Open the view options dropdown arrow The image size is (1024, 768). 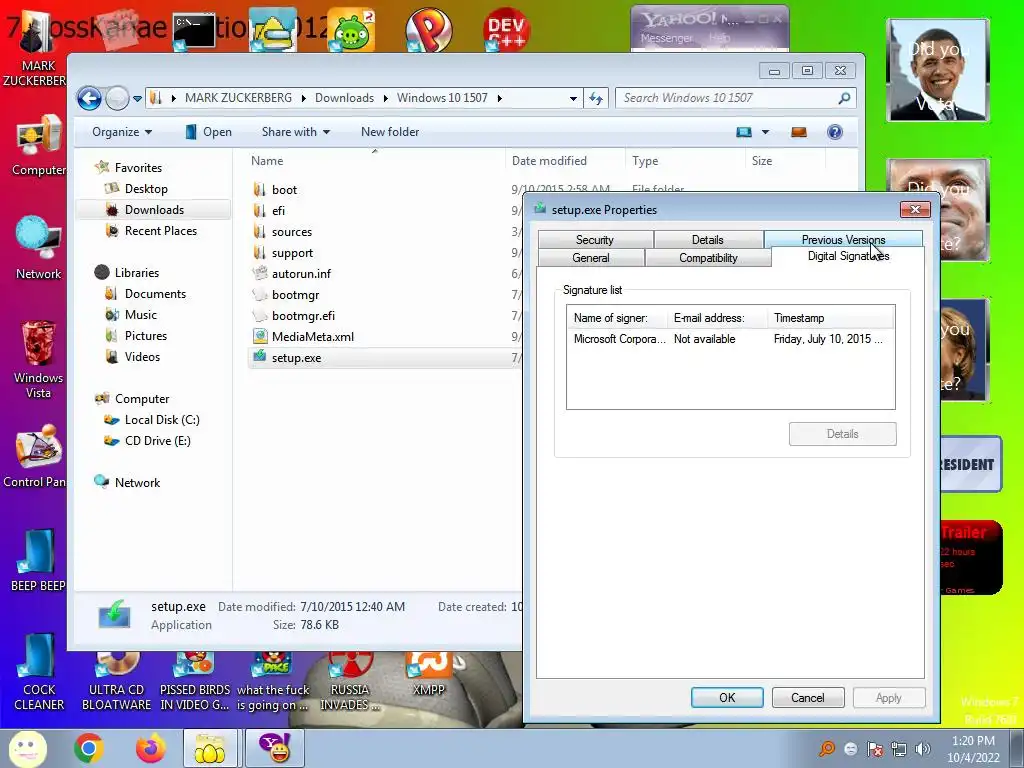765,132
